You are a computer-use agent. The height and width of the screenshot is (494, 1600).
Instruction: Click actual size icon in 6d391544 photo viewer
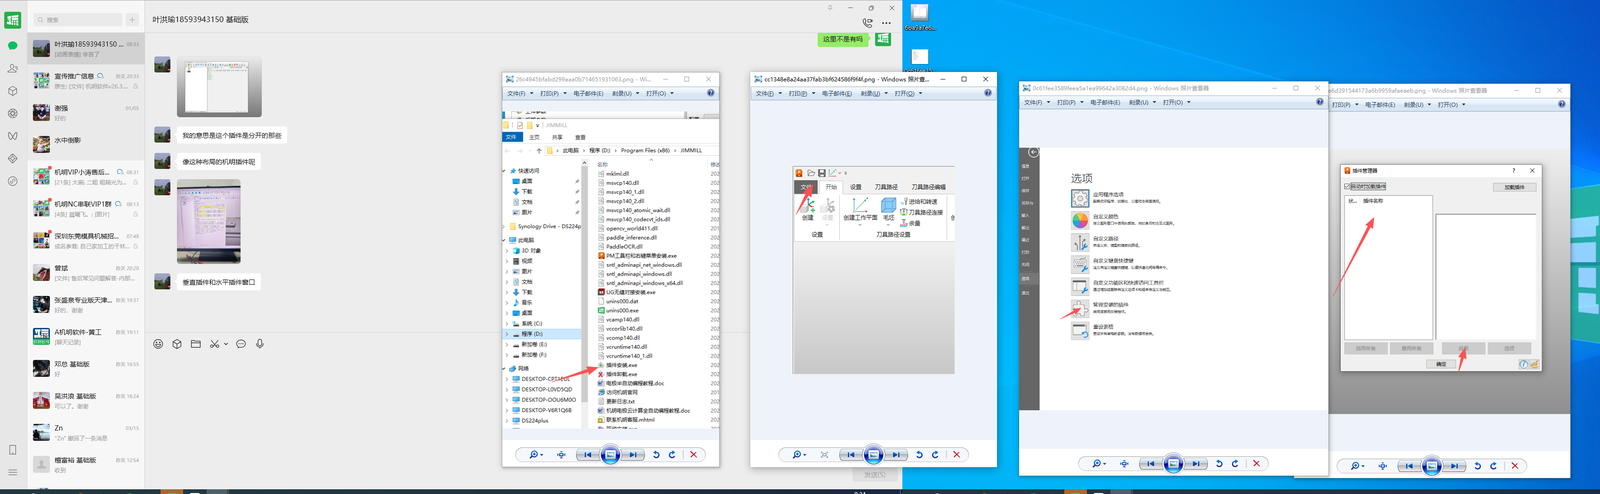(x=1383, y=465)
